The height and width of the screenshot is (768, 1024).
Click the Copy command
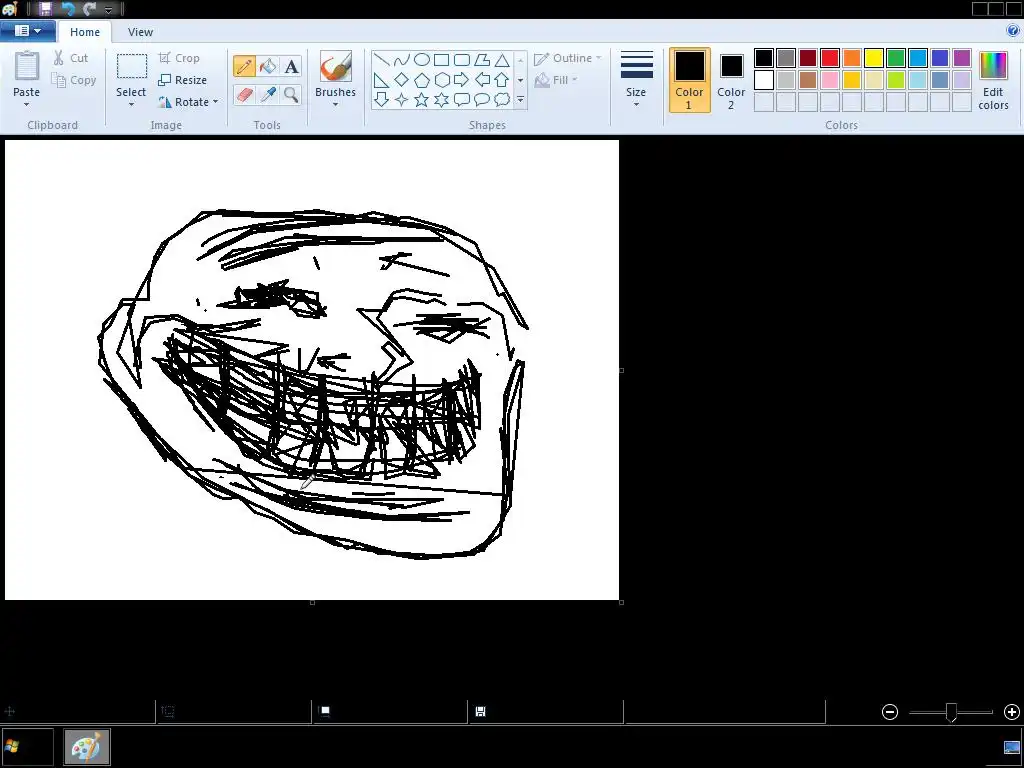point(74,80)
